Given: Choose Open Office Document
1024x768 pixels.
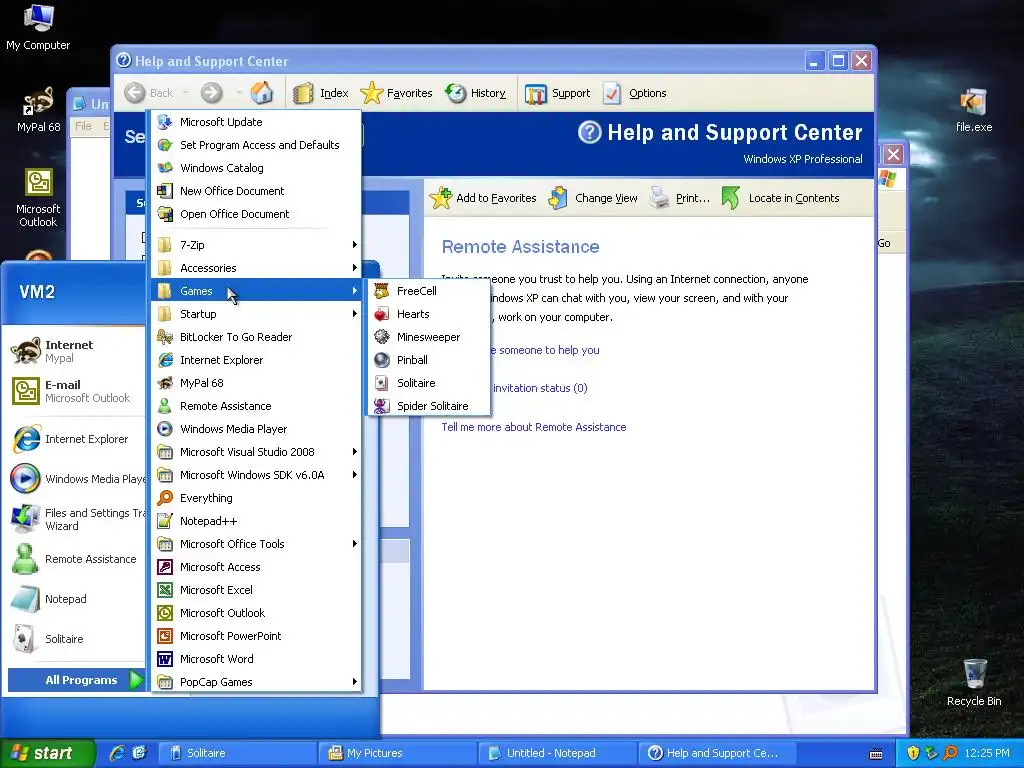Looking at the screenshot, I should (257, 214).
